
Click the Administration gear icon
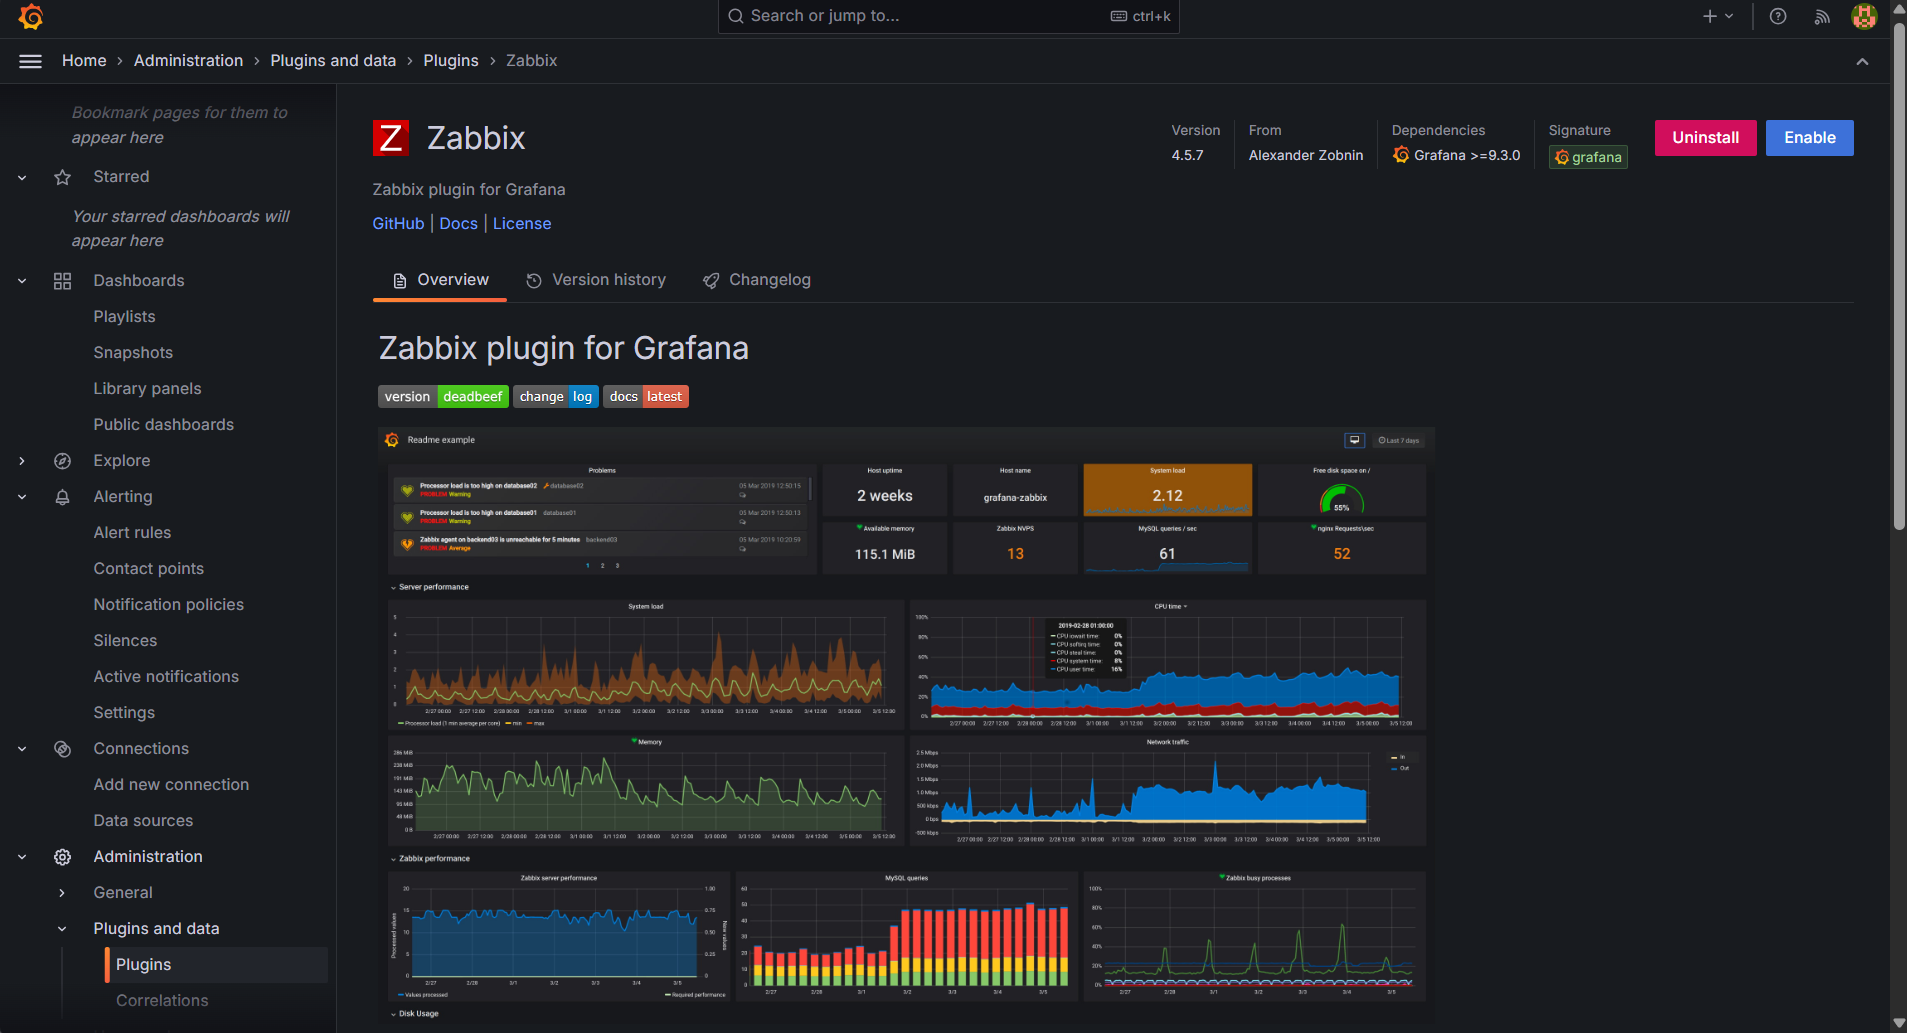click(63, 857)
